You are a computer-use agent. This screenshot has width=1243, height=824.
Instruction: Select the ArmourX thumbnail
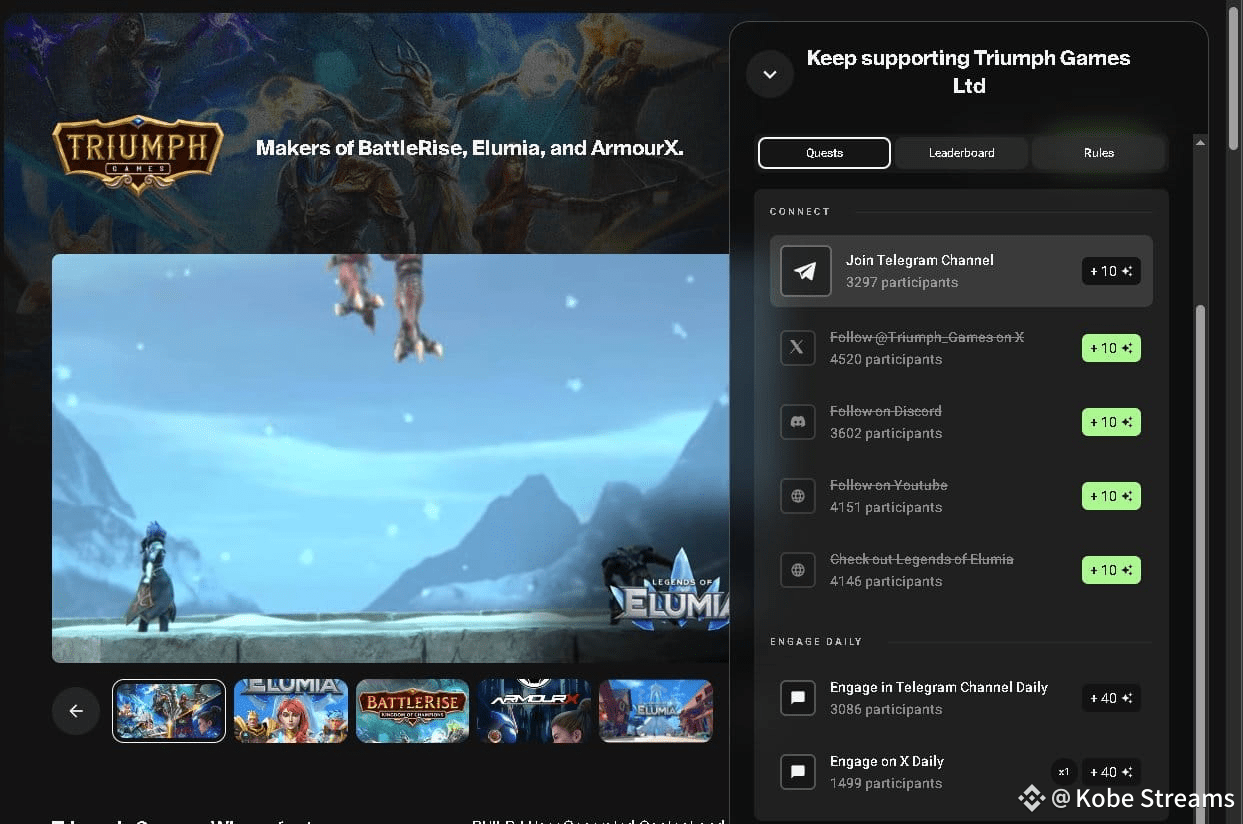534,711
